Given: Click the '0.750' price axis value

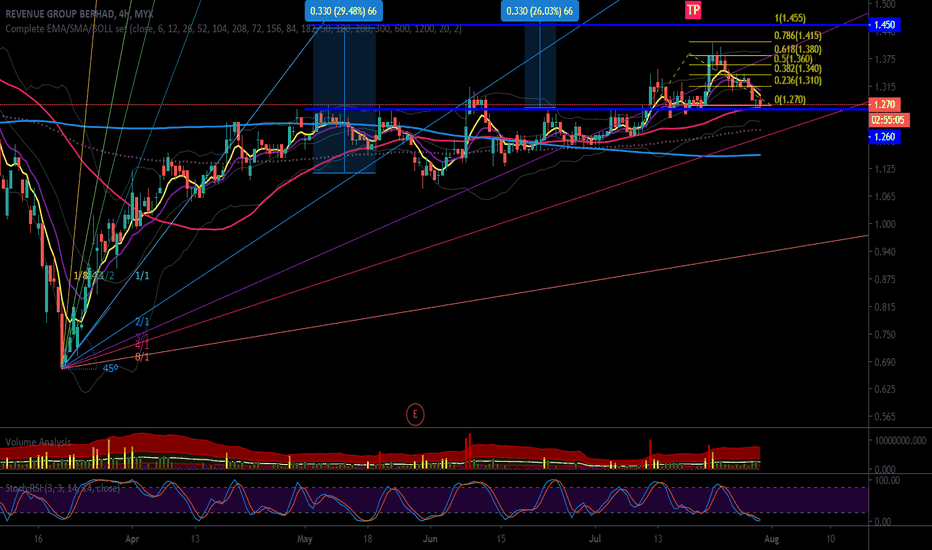Looking at the screenshot, I should tap(885, 334).
